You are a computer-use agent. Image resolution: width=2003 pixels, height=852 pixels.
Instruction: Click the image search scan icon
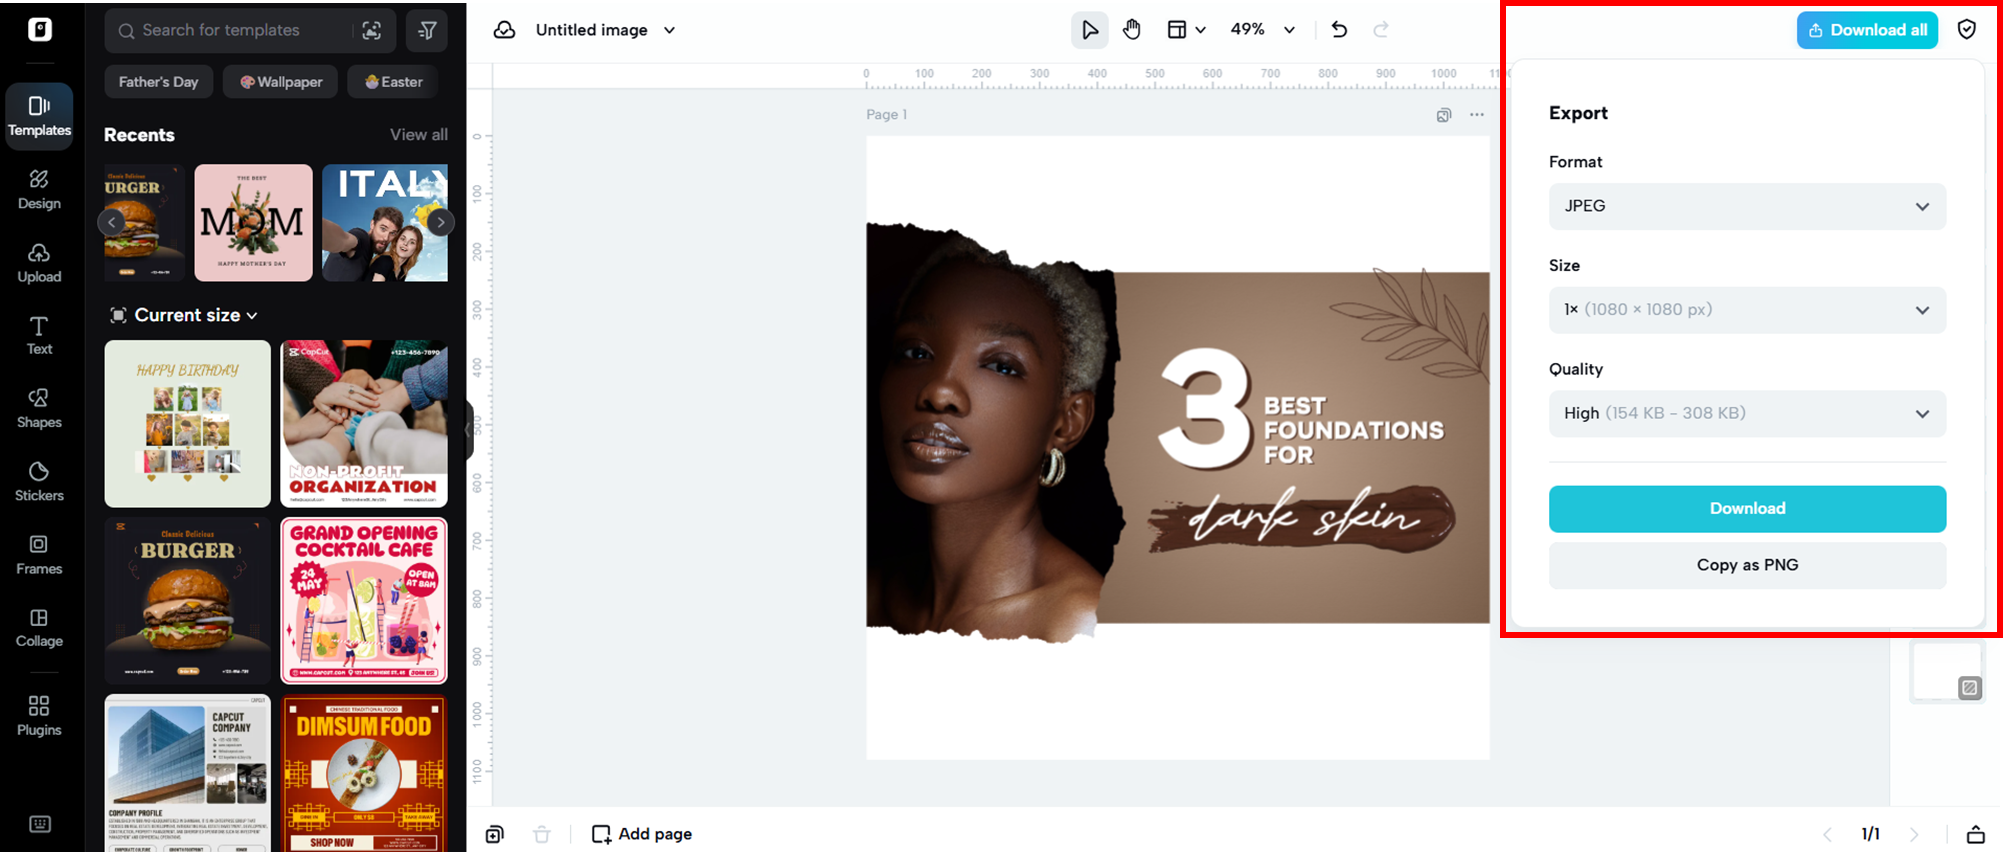(x=372, y=30)
